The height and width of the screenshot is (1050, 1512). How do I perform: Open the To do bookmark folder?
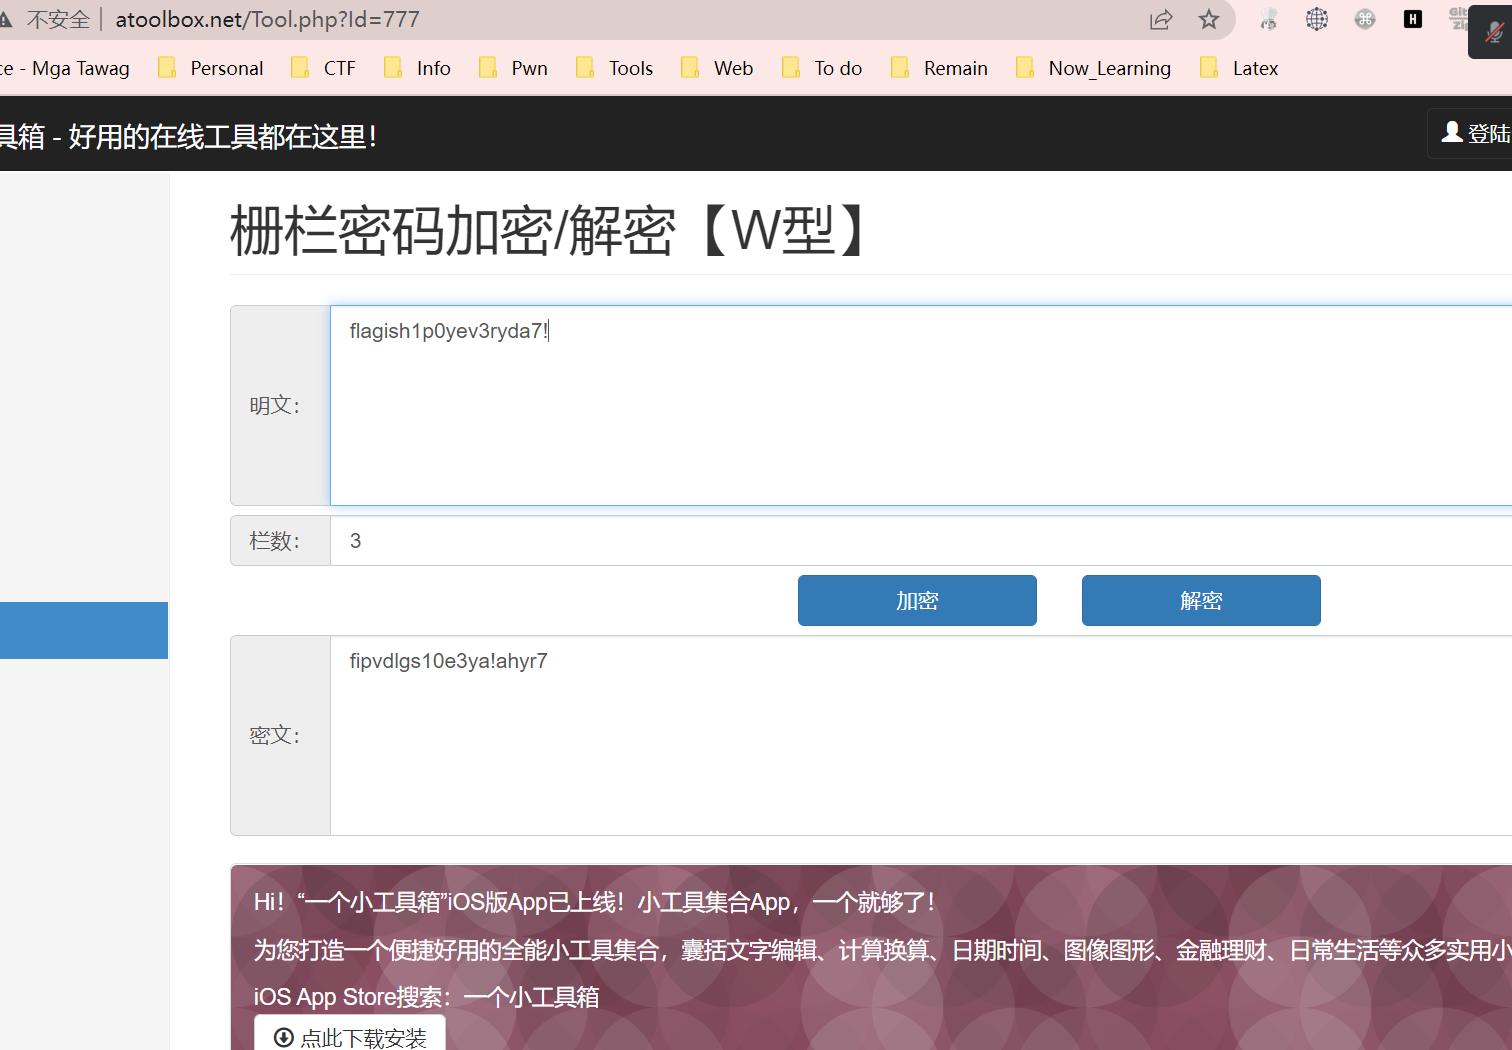coord(822,68)
